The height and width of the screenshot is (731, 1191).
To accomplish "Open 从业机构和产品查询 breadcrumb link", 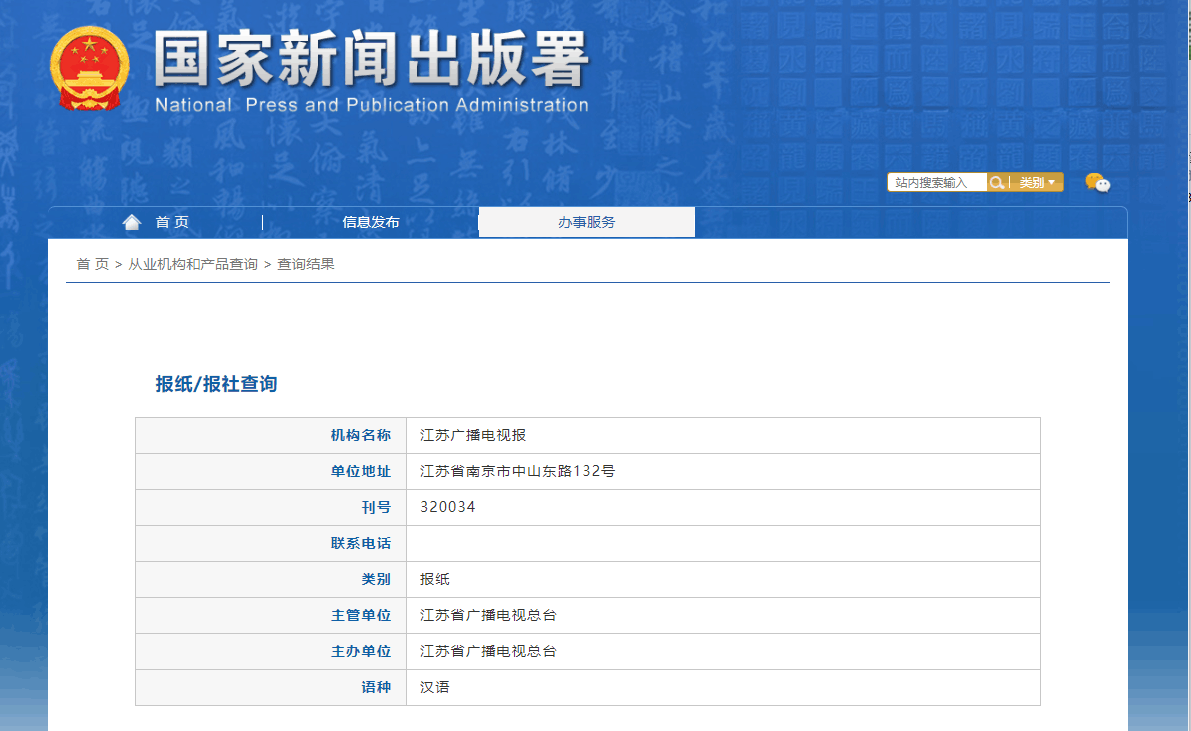I will pos(193,264).
